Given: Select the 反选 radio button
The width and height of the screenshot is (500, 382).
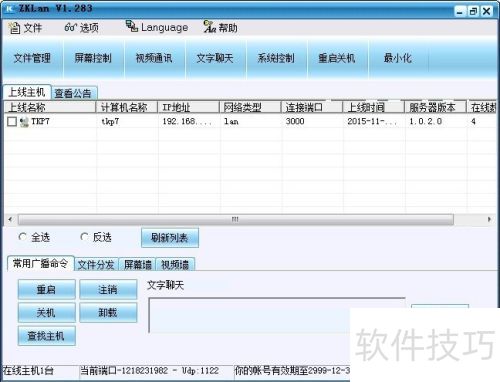Looking at the screenshot, I should coord(84,237).
